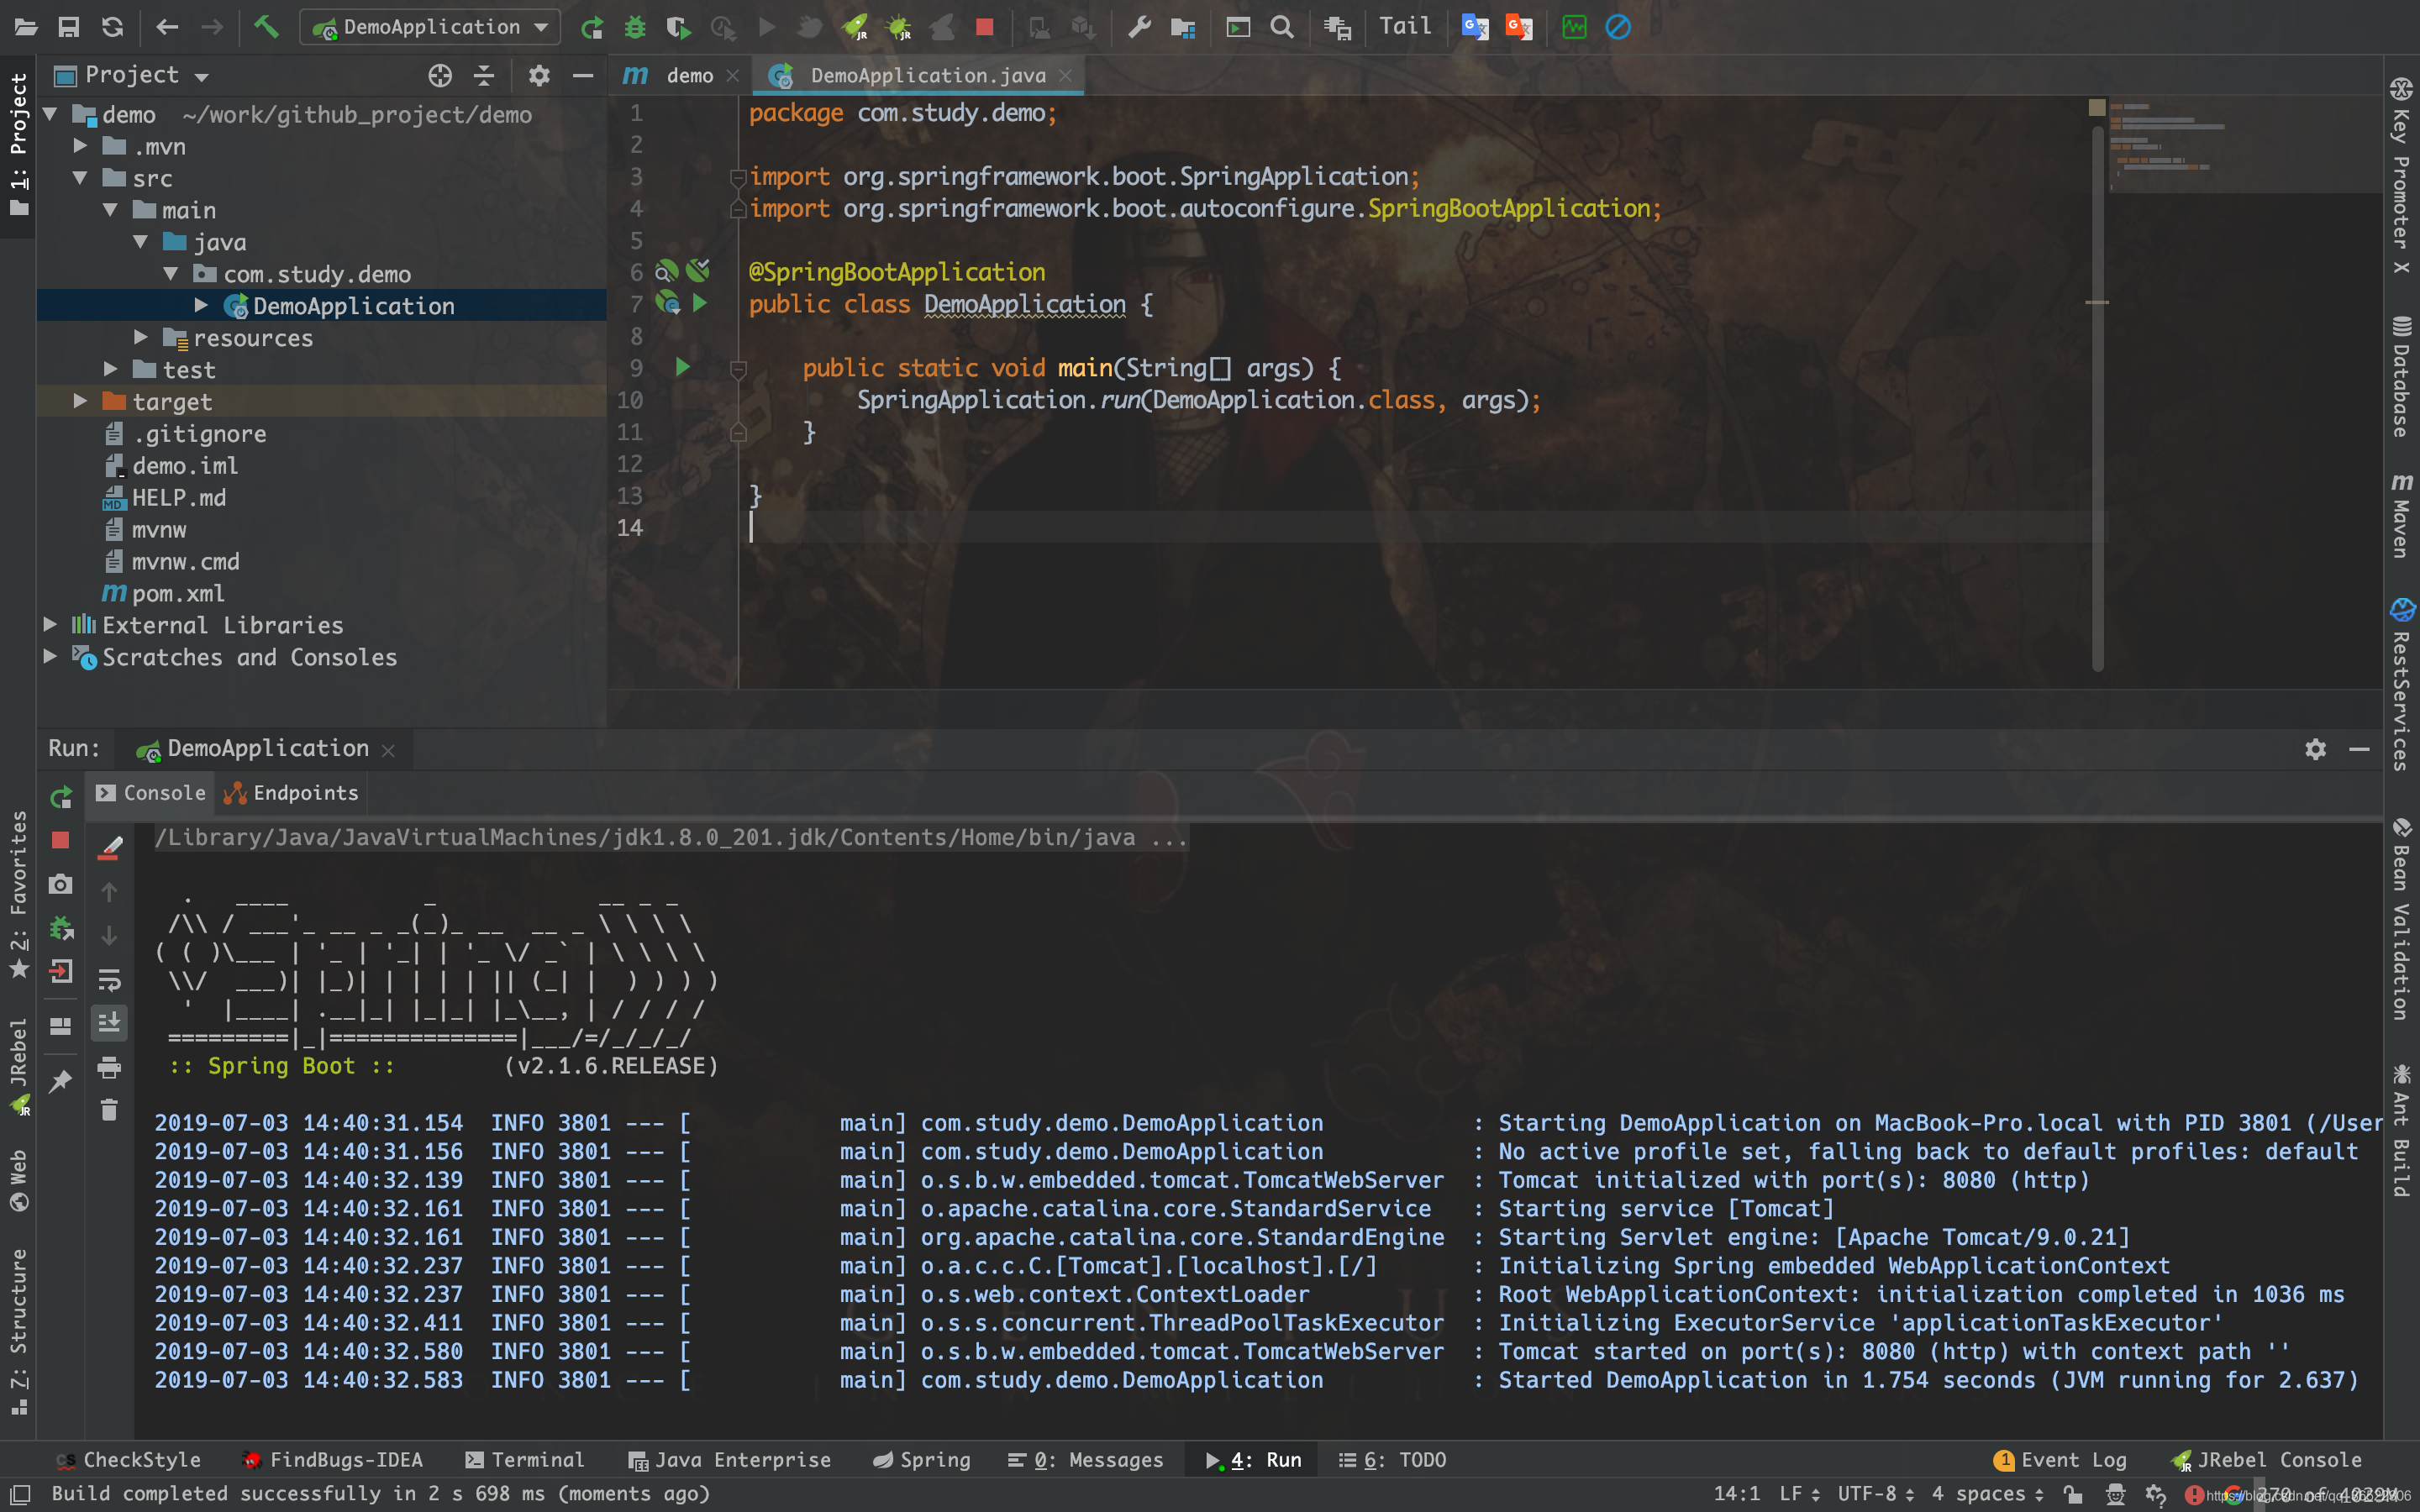Click the Debug bug icon in toolbar

(x=635, y=27)
